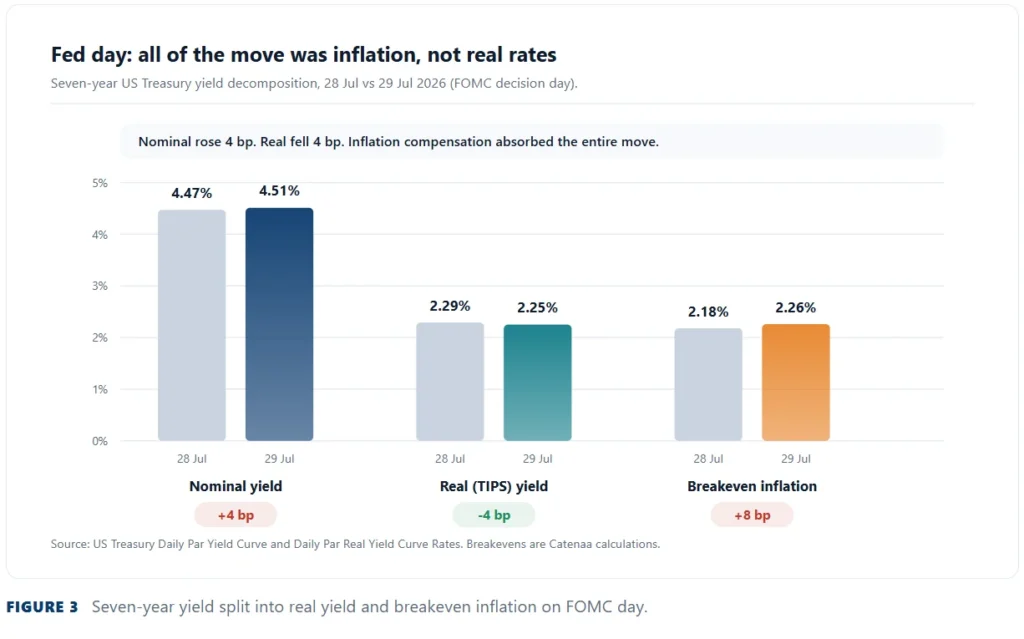Click the -4 bp green badge
The width and height of the screenshot is (1024, 639).
click(x=494, y=515)
